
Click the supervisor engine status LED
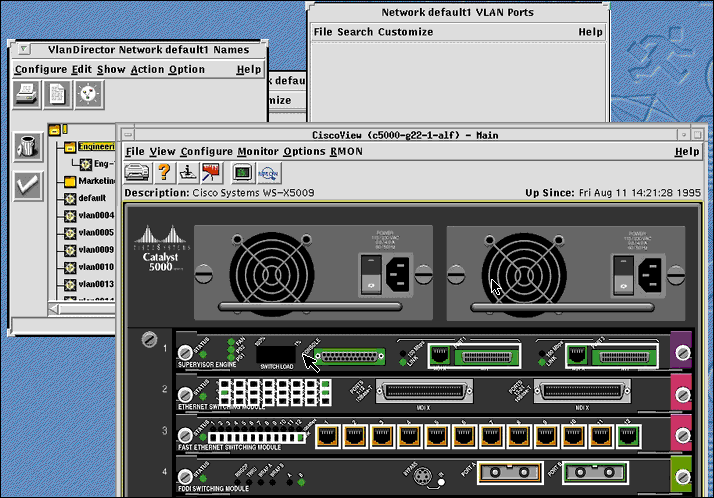(x=203, y=354)
